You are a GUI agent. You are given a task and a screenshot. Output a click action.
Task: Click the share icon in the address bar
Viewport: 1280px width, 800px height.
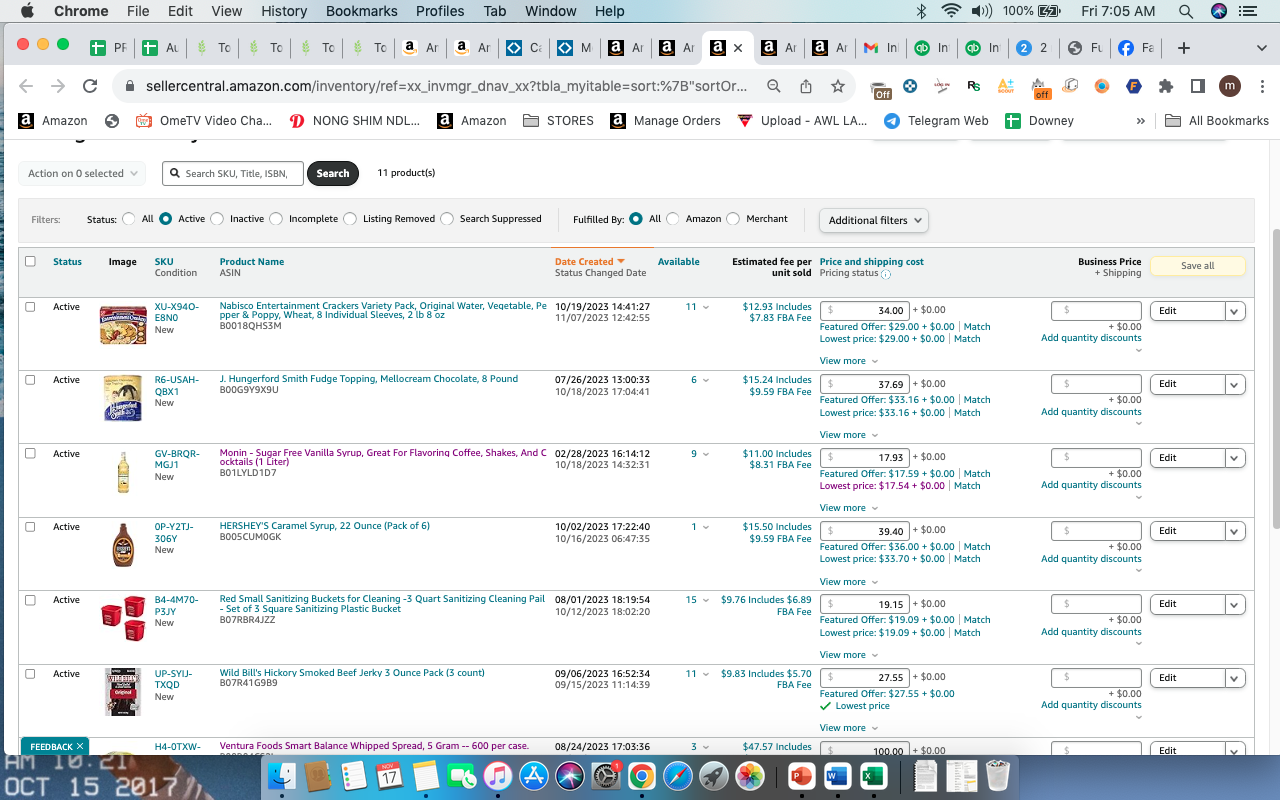(806, 87)
